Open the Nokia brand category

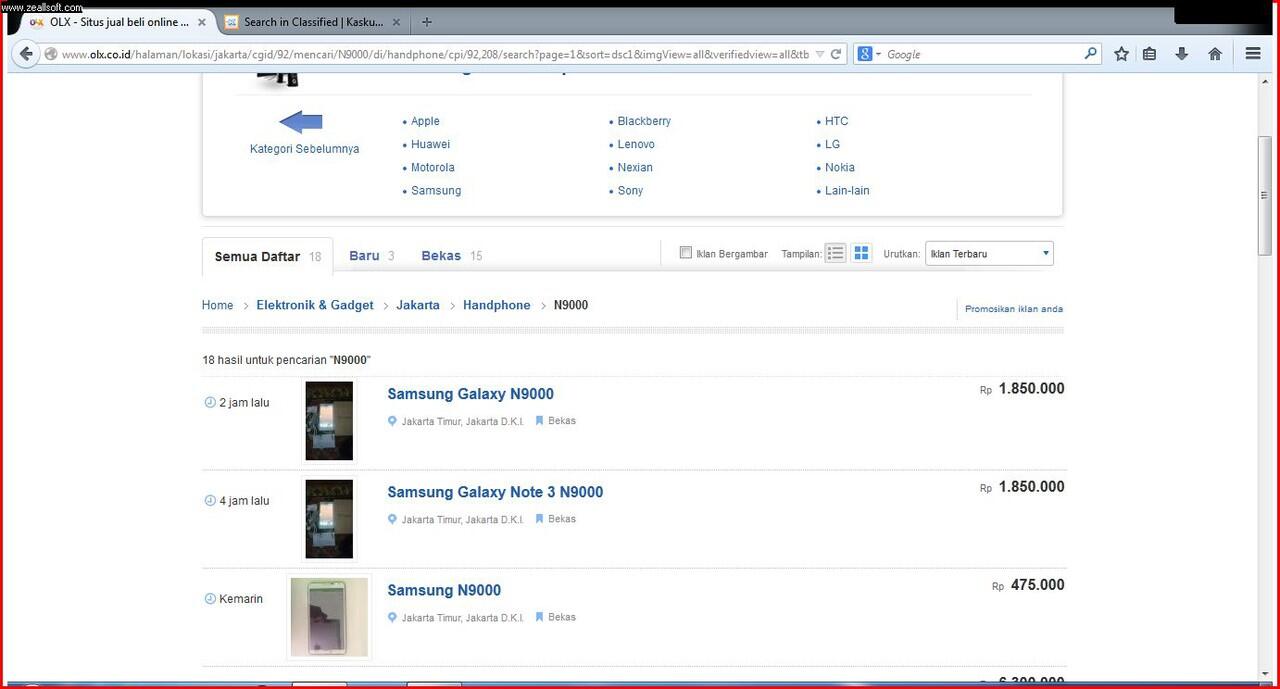[x=840, y=167]
